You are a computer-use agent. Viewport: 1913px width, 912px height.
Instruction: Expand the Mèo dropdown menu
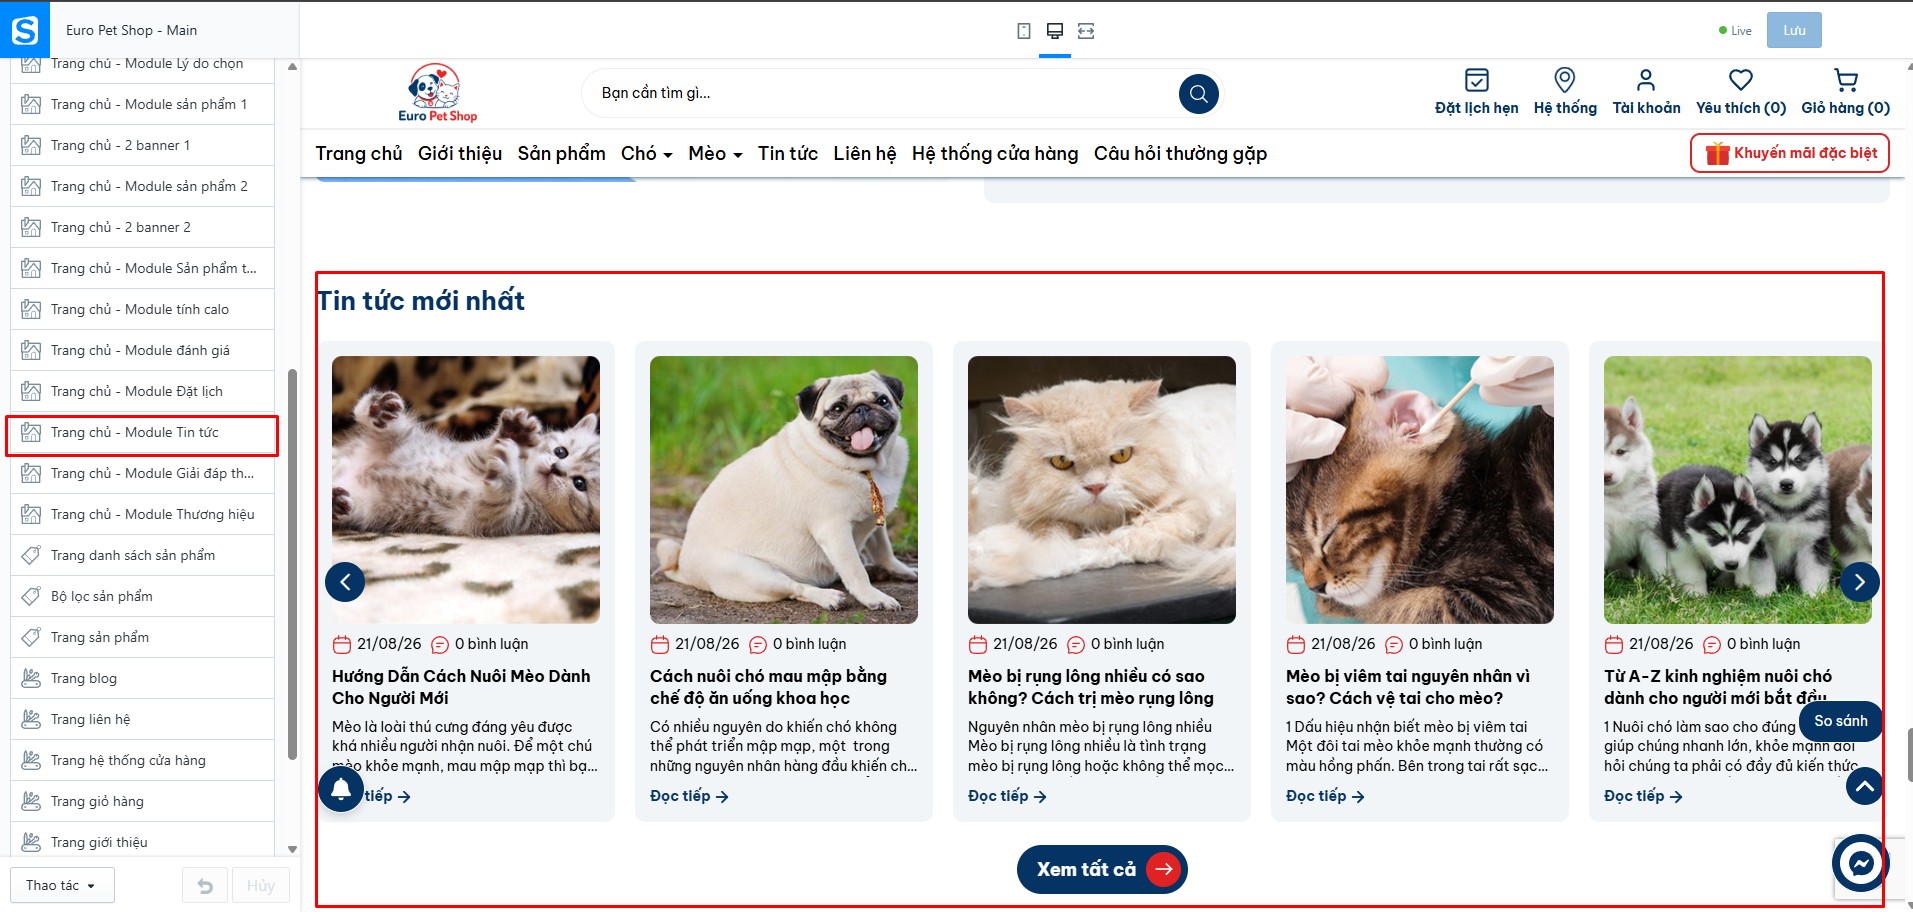[x=715, y=154]
